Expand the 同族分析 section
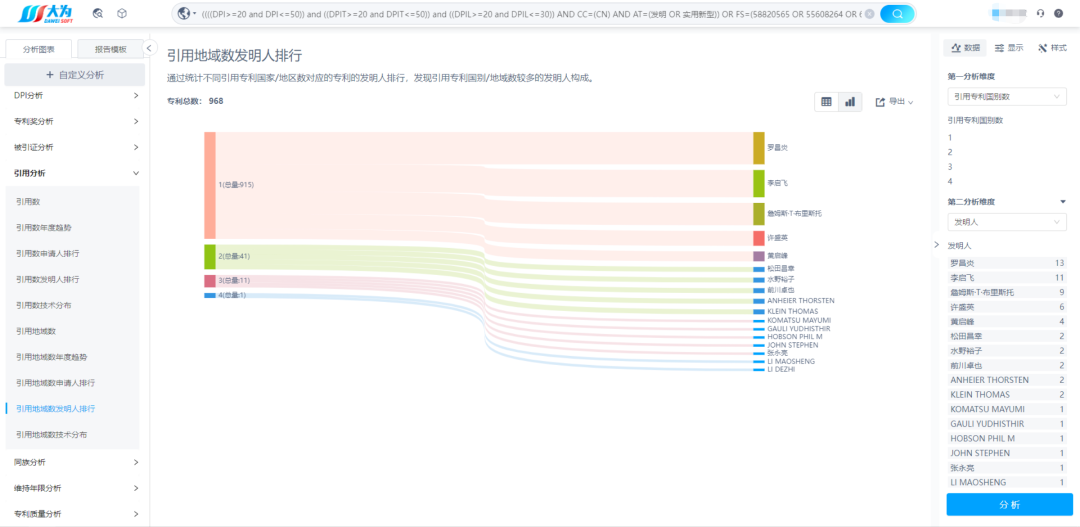1080x527 pixels. (x=76, y=462)
